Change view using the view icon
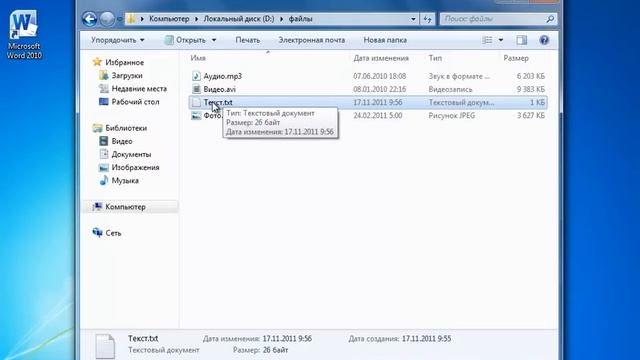Screen dimensions: 640x360 (x=487, y=40)
